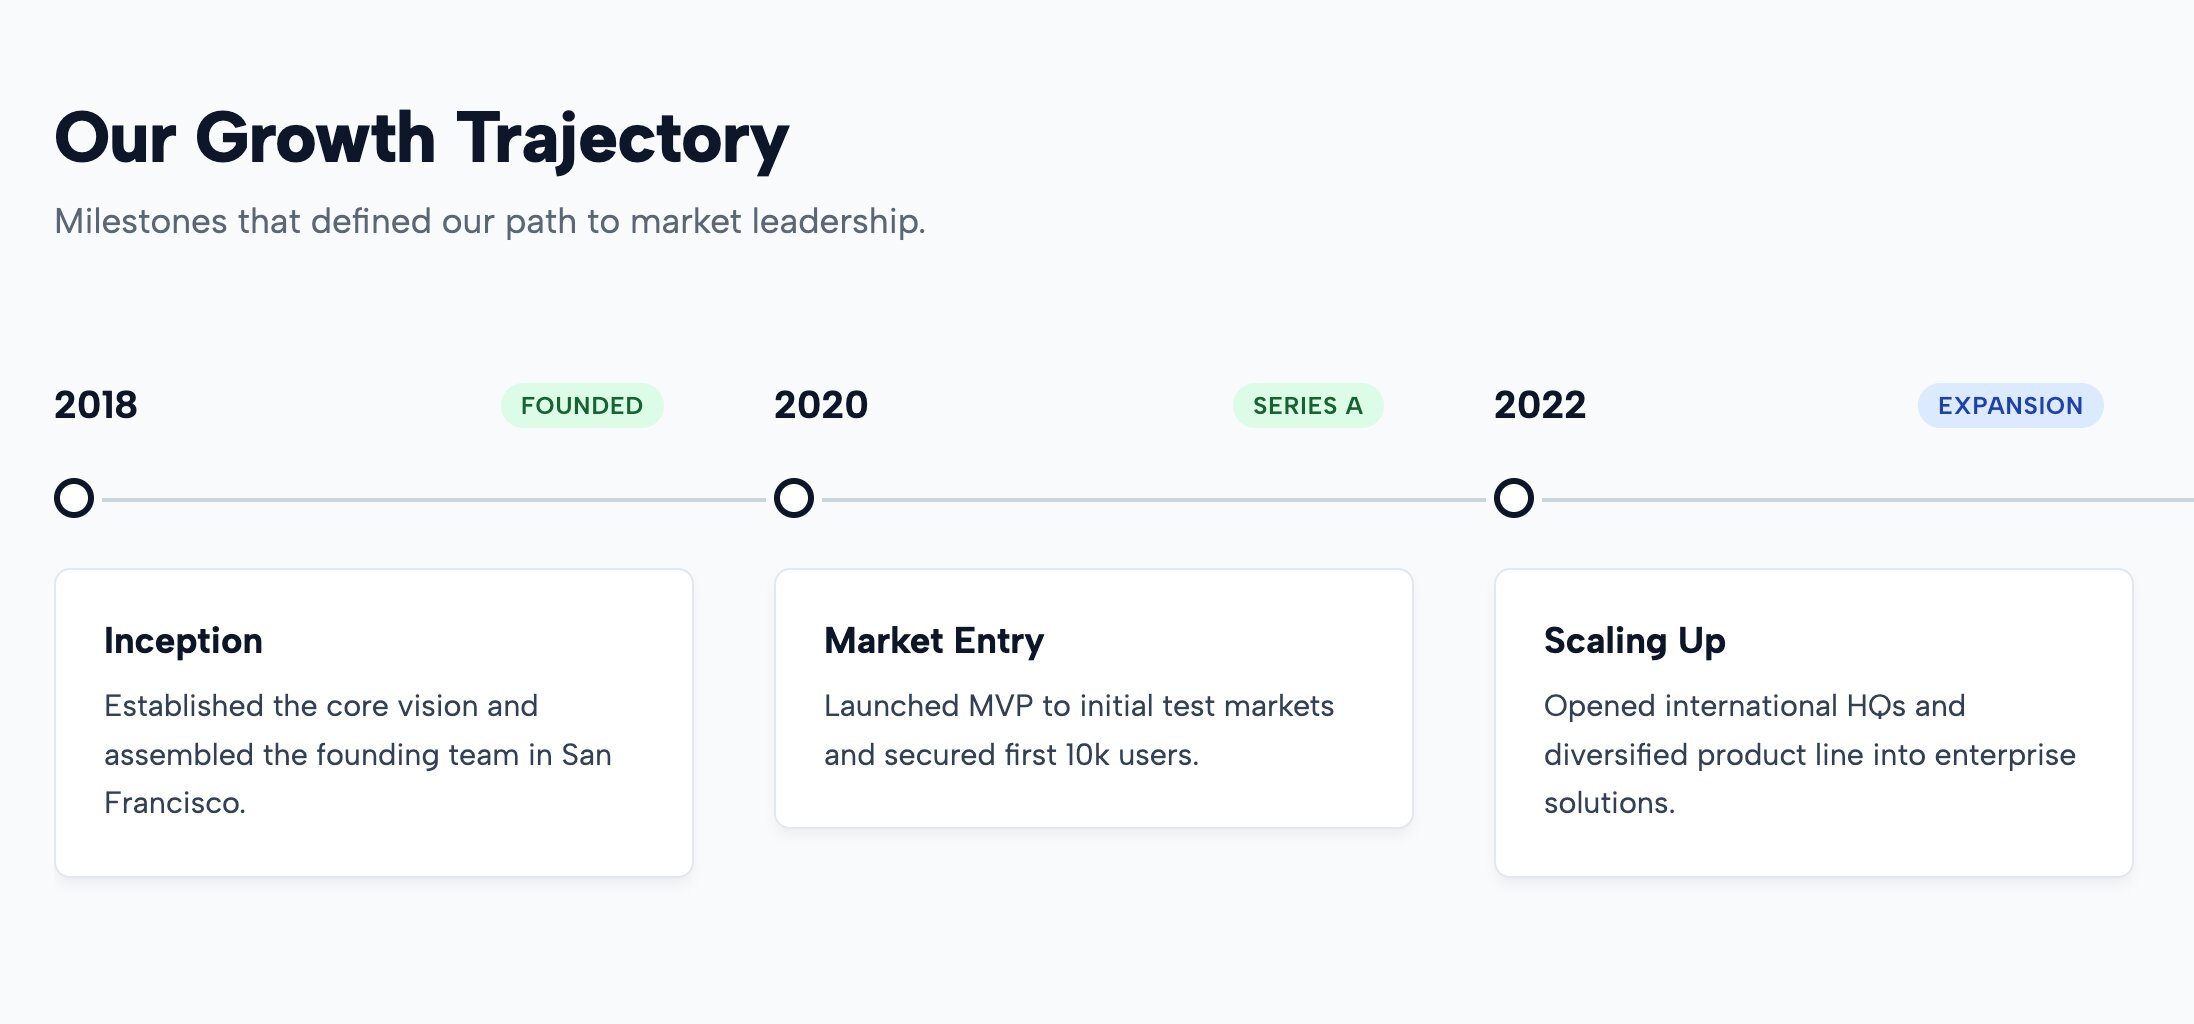Click the 2018 year label
The height and width of the screenshot is (1024, 2194).
(96, 405)
